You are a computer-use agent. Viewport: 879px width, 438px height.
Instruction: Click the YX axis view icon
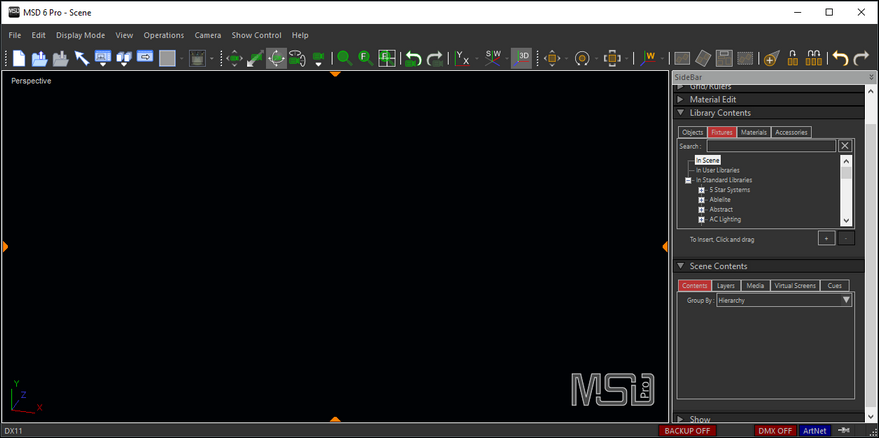point(463,59)
